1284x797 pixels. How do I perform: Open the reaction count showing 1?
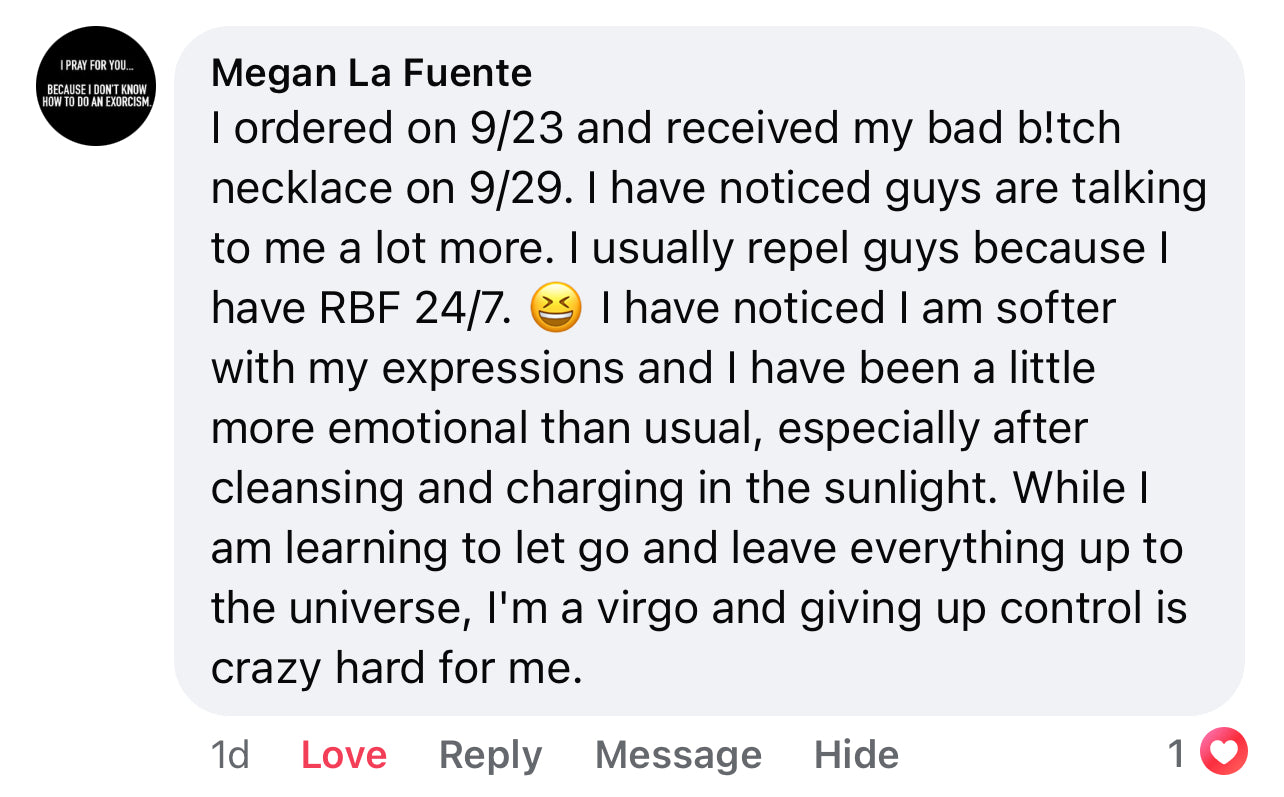click(1177, 753)
